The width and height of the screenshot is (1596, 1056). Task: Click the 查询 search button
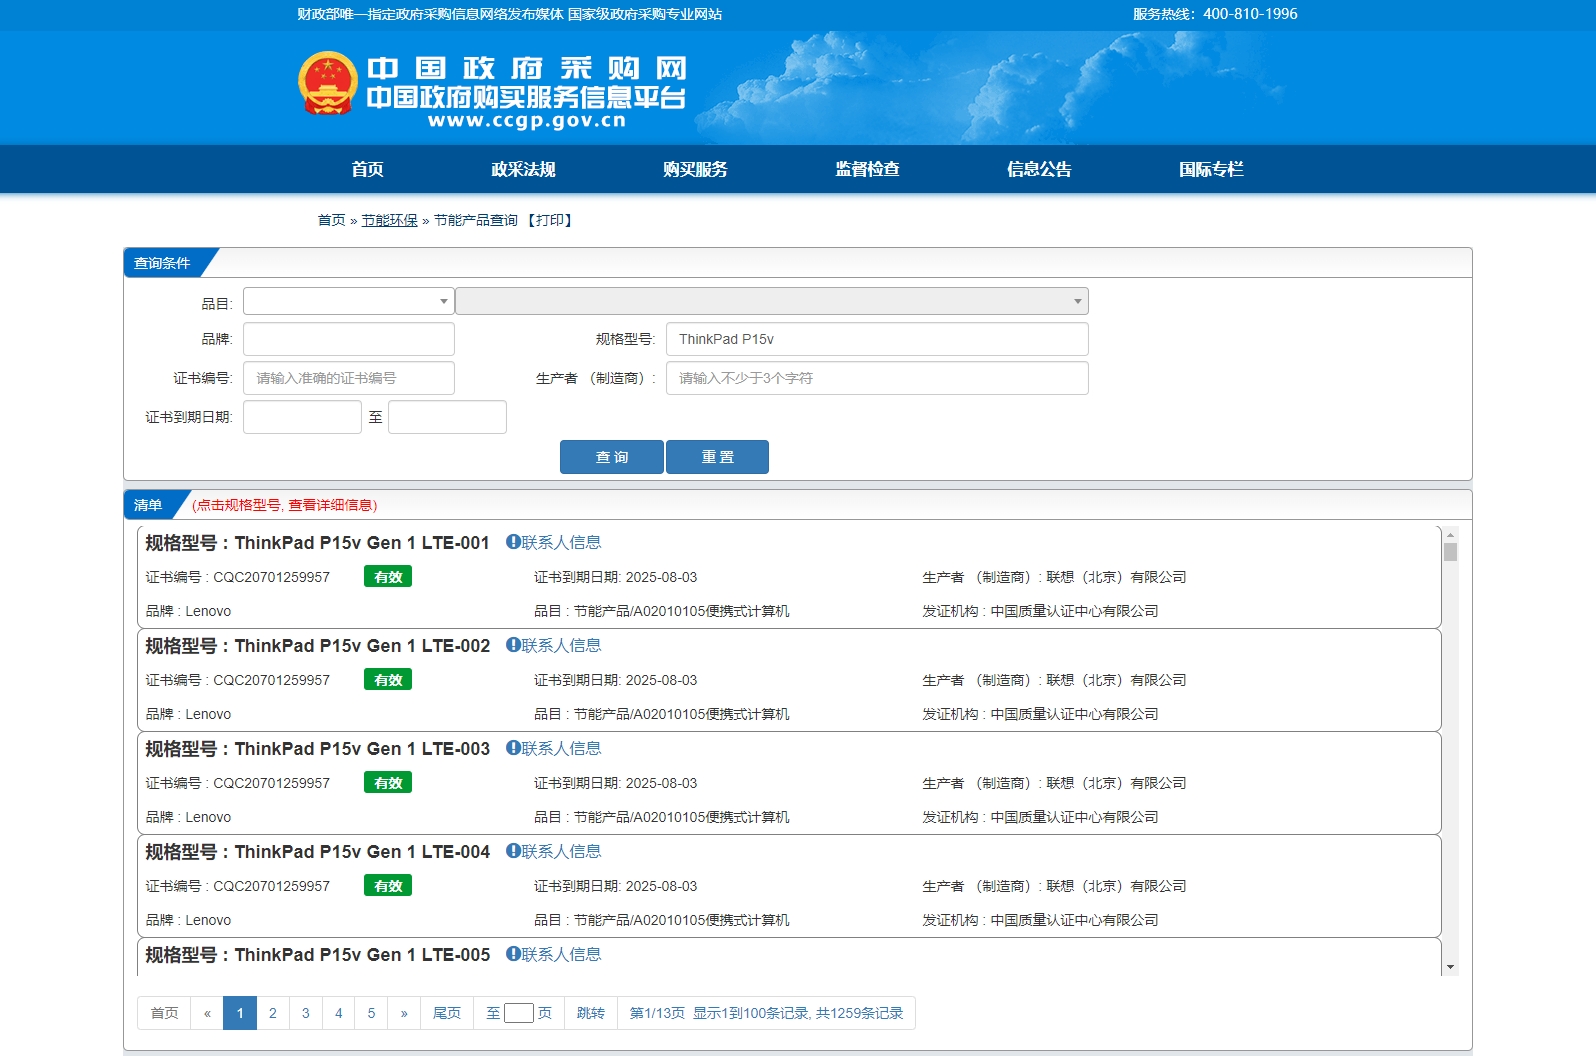pos(611,457)
